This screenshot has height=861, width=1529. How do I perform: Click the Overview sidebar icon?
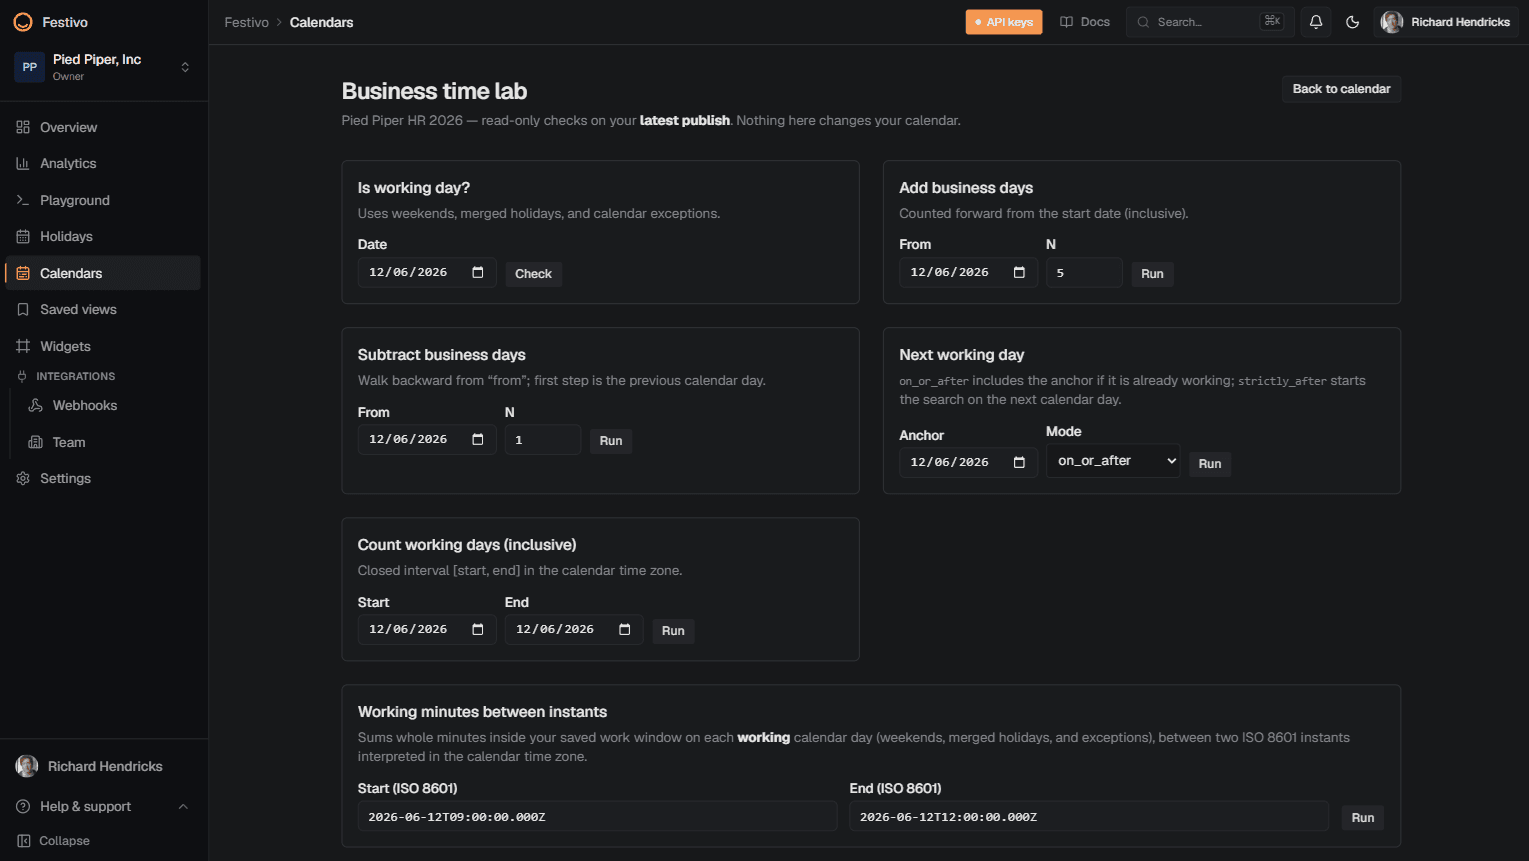pos(23,127)
